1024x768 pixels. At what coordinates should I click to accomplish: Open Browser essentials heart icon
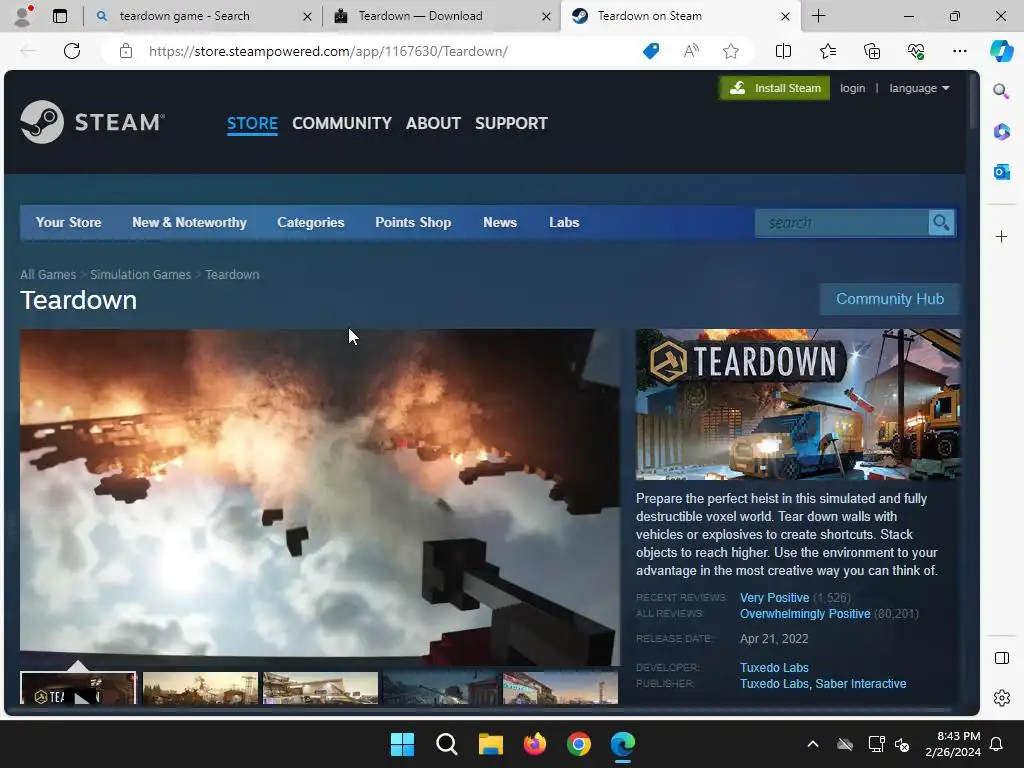pyautogui.click(x=916, y=51)
